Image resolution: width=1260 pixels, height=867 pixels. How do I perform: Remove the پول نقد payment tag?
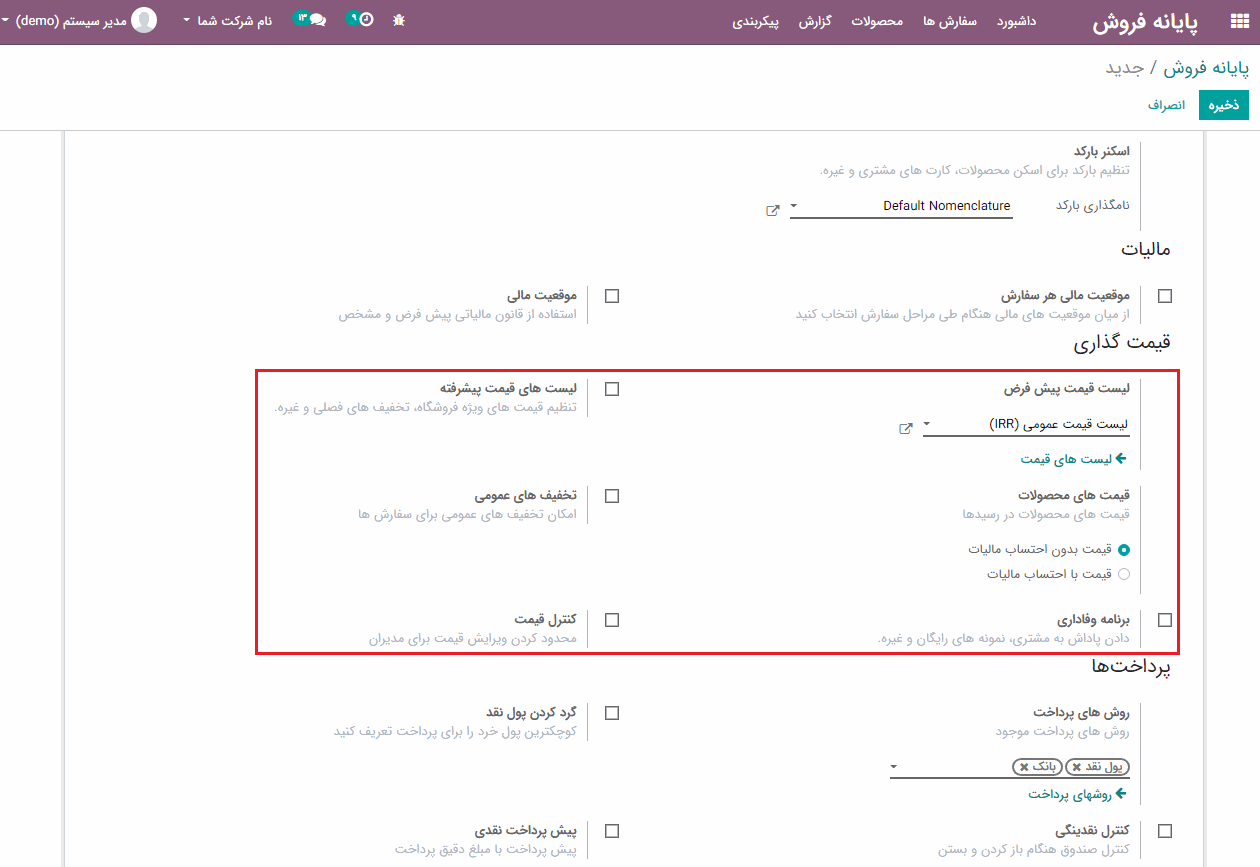(1077, 767)
